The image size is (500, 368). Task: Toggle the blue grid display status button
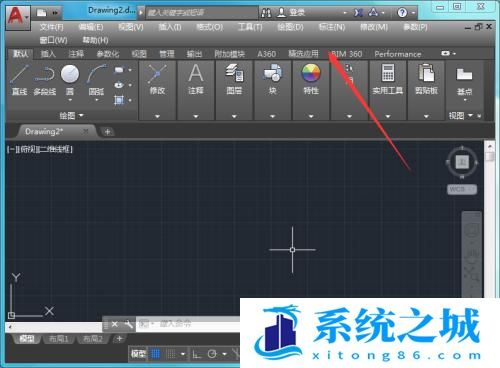pyautogui.click(x=155, y=354)
